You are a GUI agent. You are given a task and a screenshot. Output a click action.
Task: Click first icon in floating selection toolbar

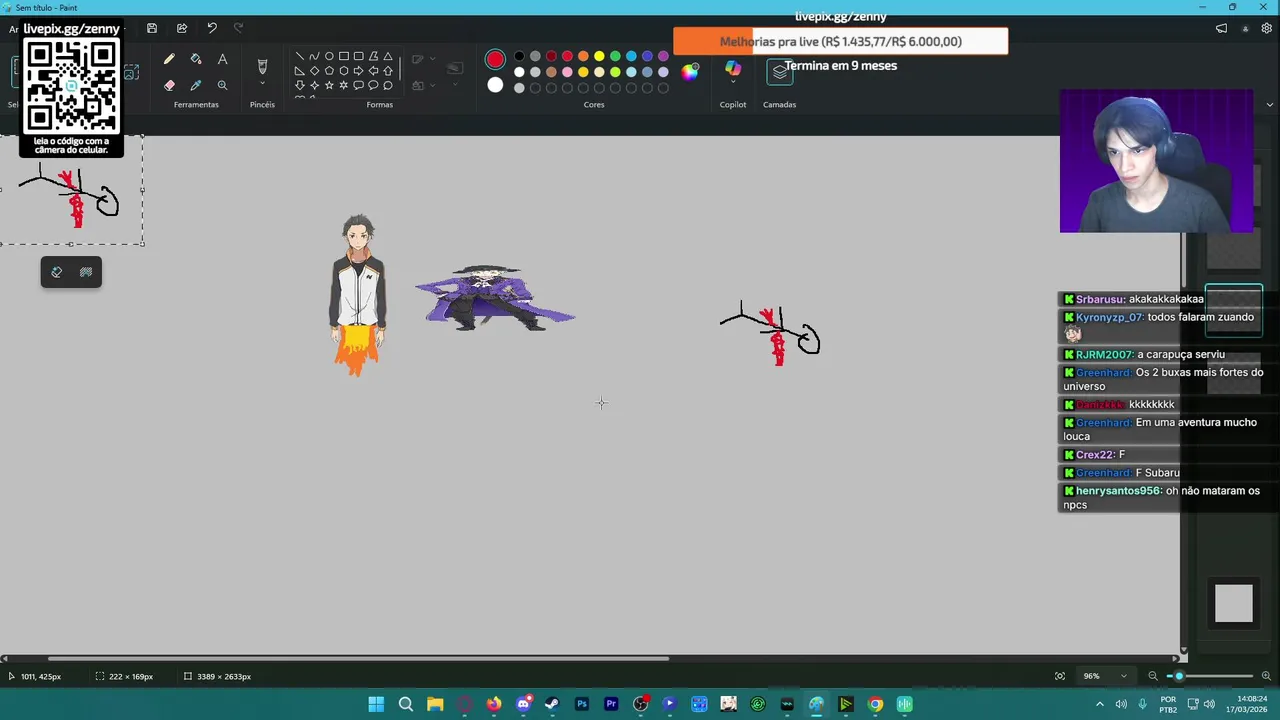tap(57, 272)
